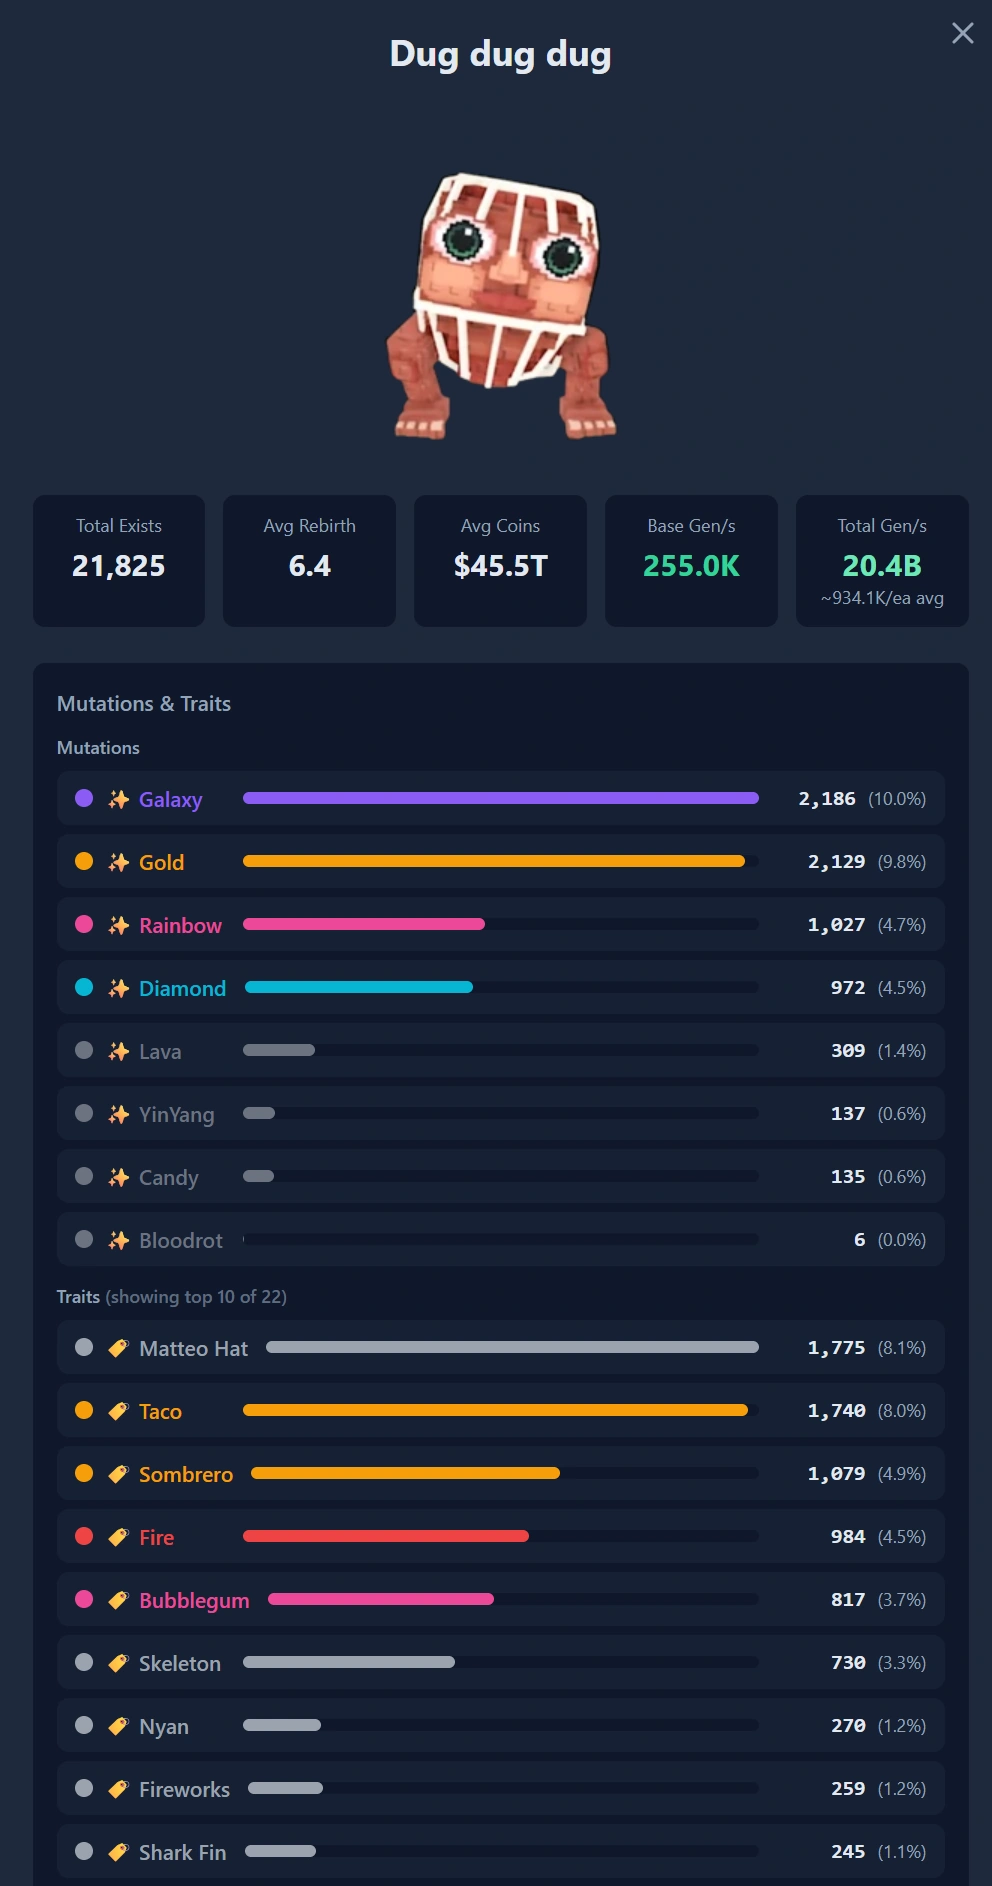Click the Fire trait tag icon
The width and height of the screenshot is (992, 1886).
(x=119, y=1537)
